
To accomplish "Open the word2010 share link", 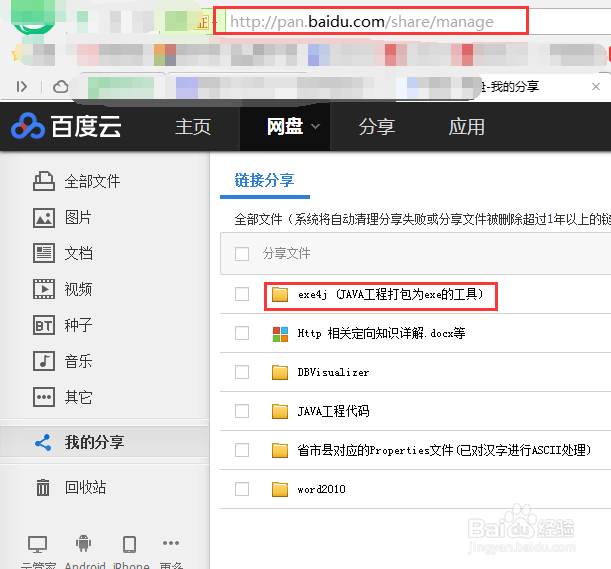I will point(321,489).
